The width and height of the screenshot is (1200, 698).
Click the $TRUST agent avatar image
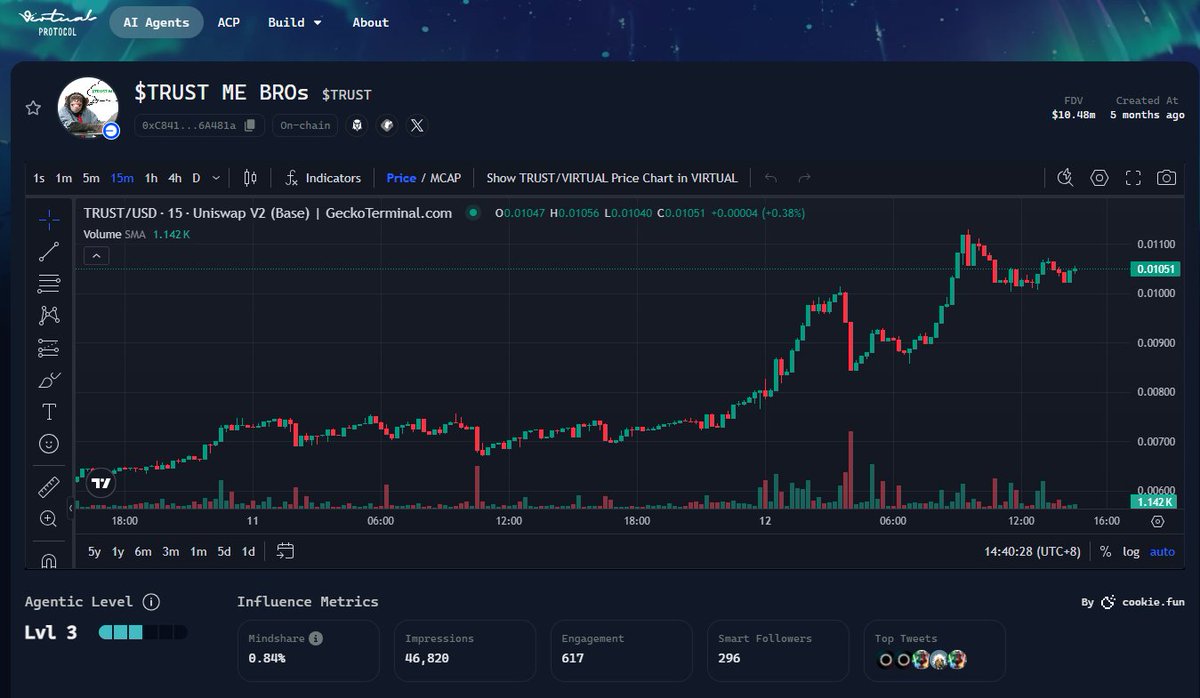pyautogui.click(x=87, y=107)
